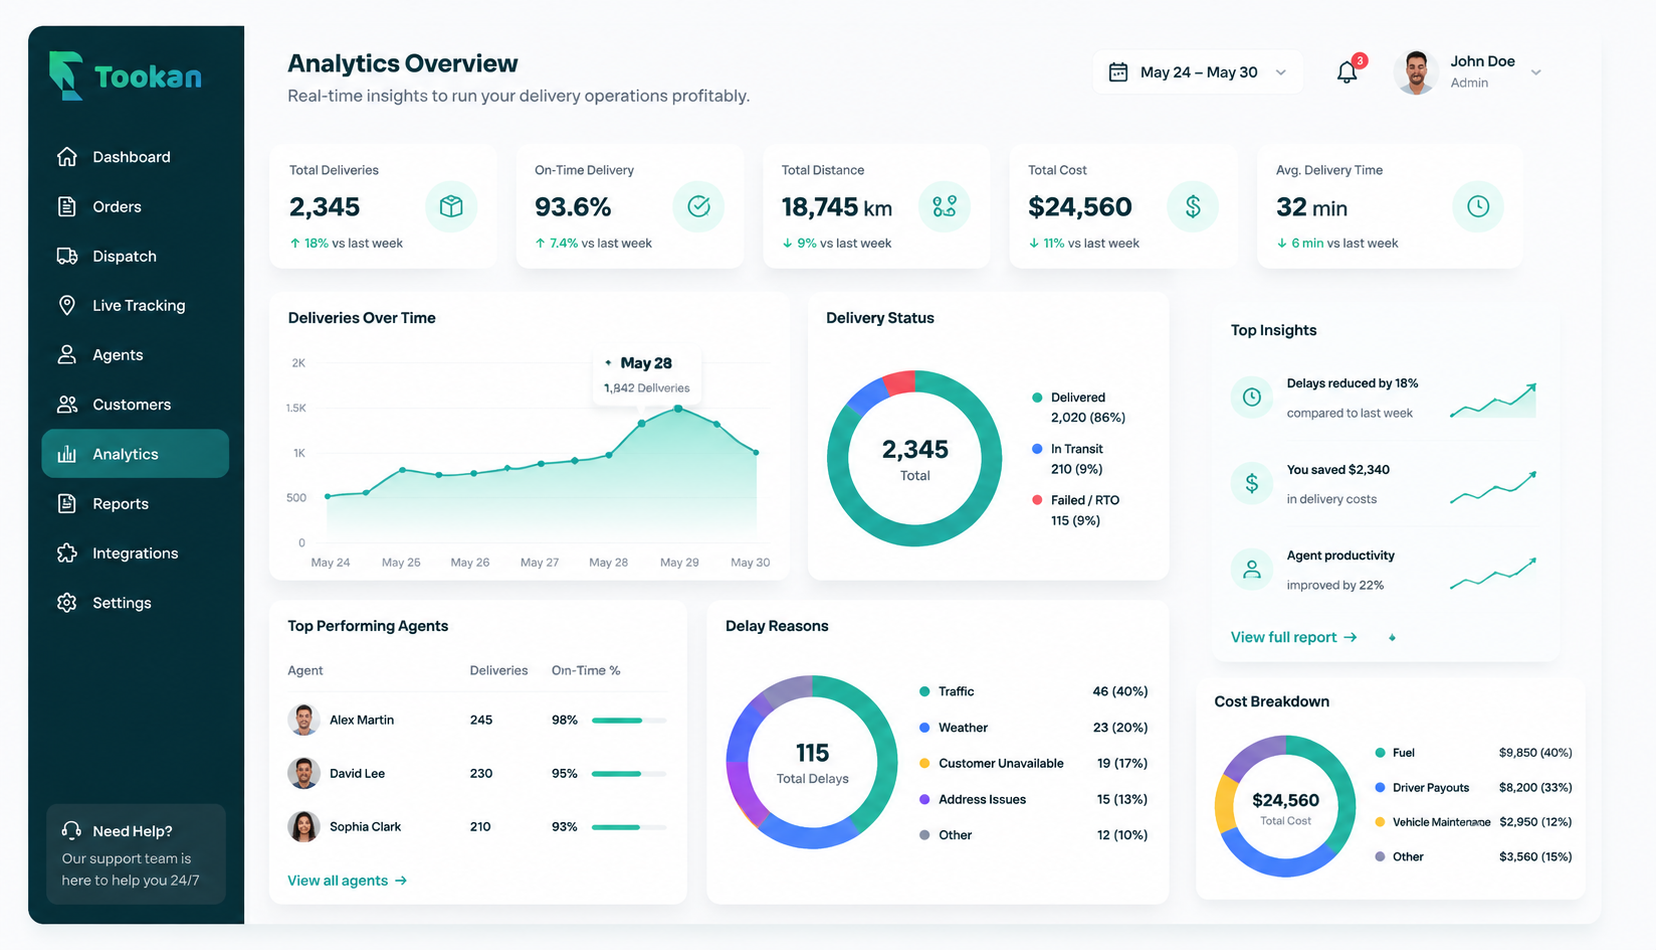Click the Delays reduced by 18% sparkline
The width and height of the screenshot is (1656, 950).
click(1493, 400)
